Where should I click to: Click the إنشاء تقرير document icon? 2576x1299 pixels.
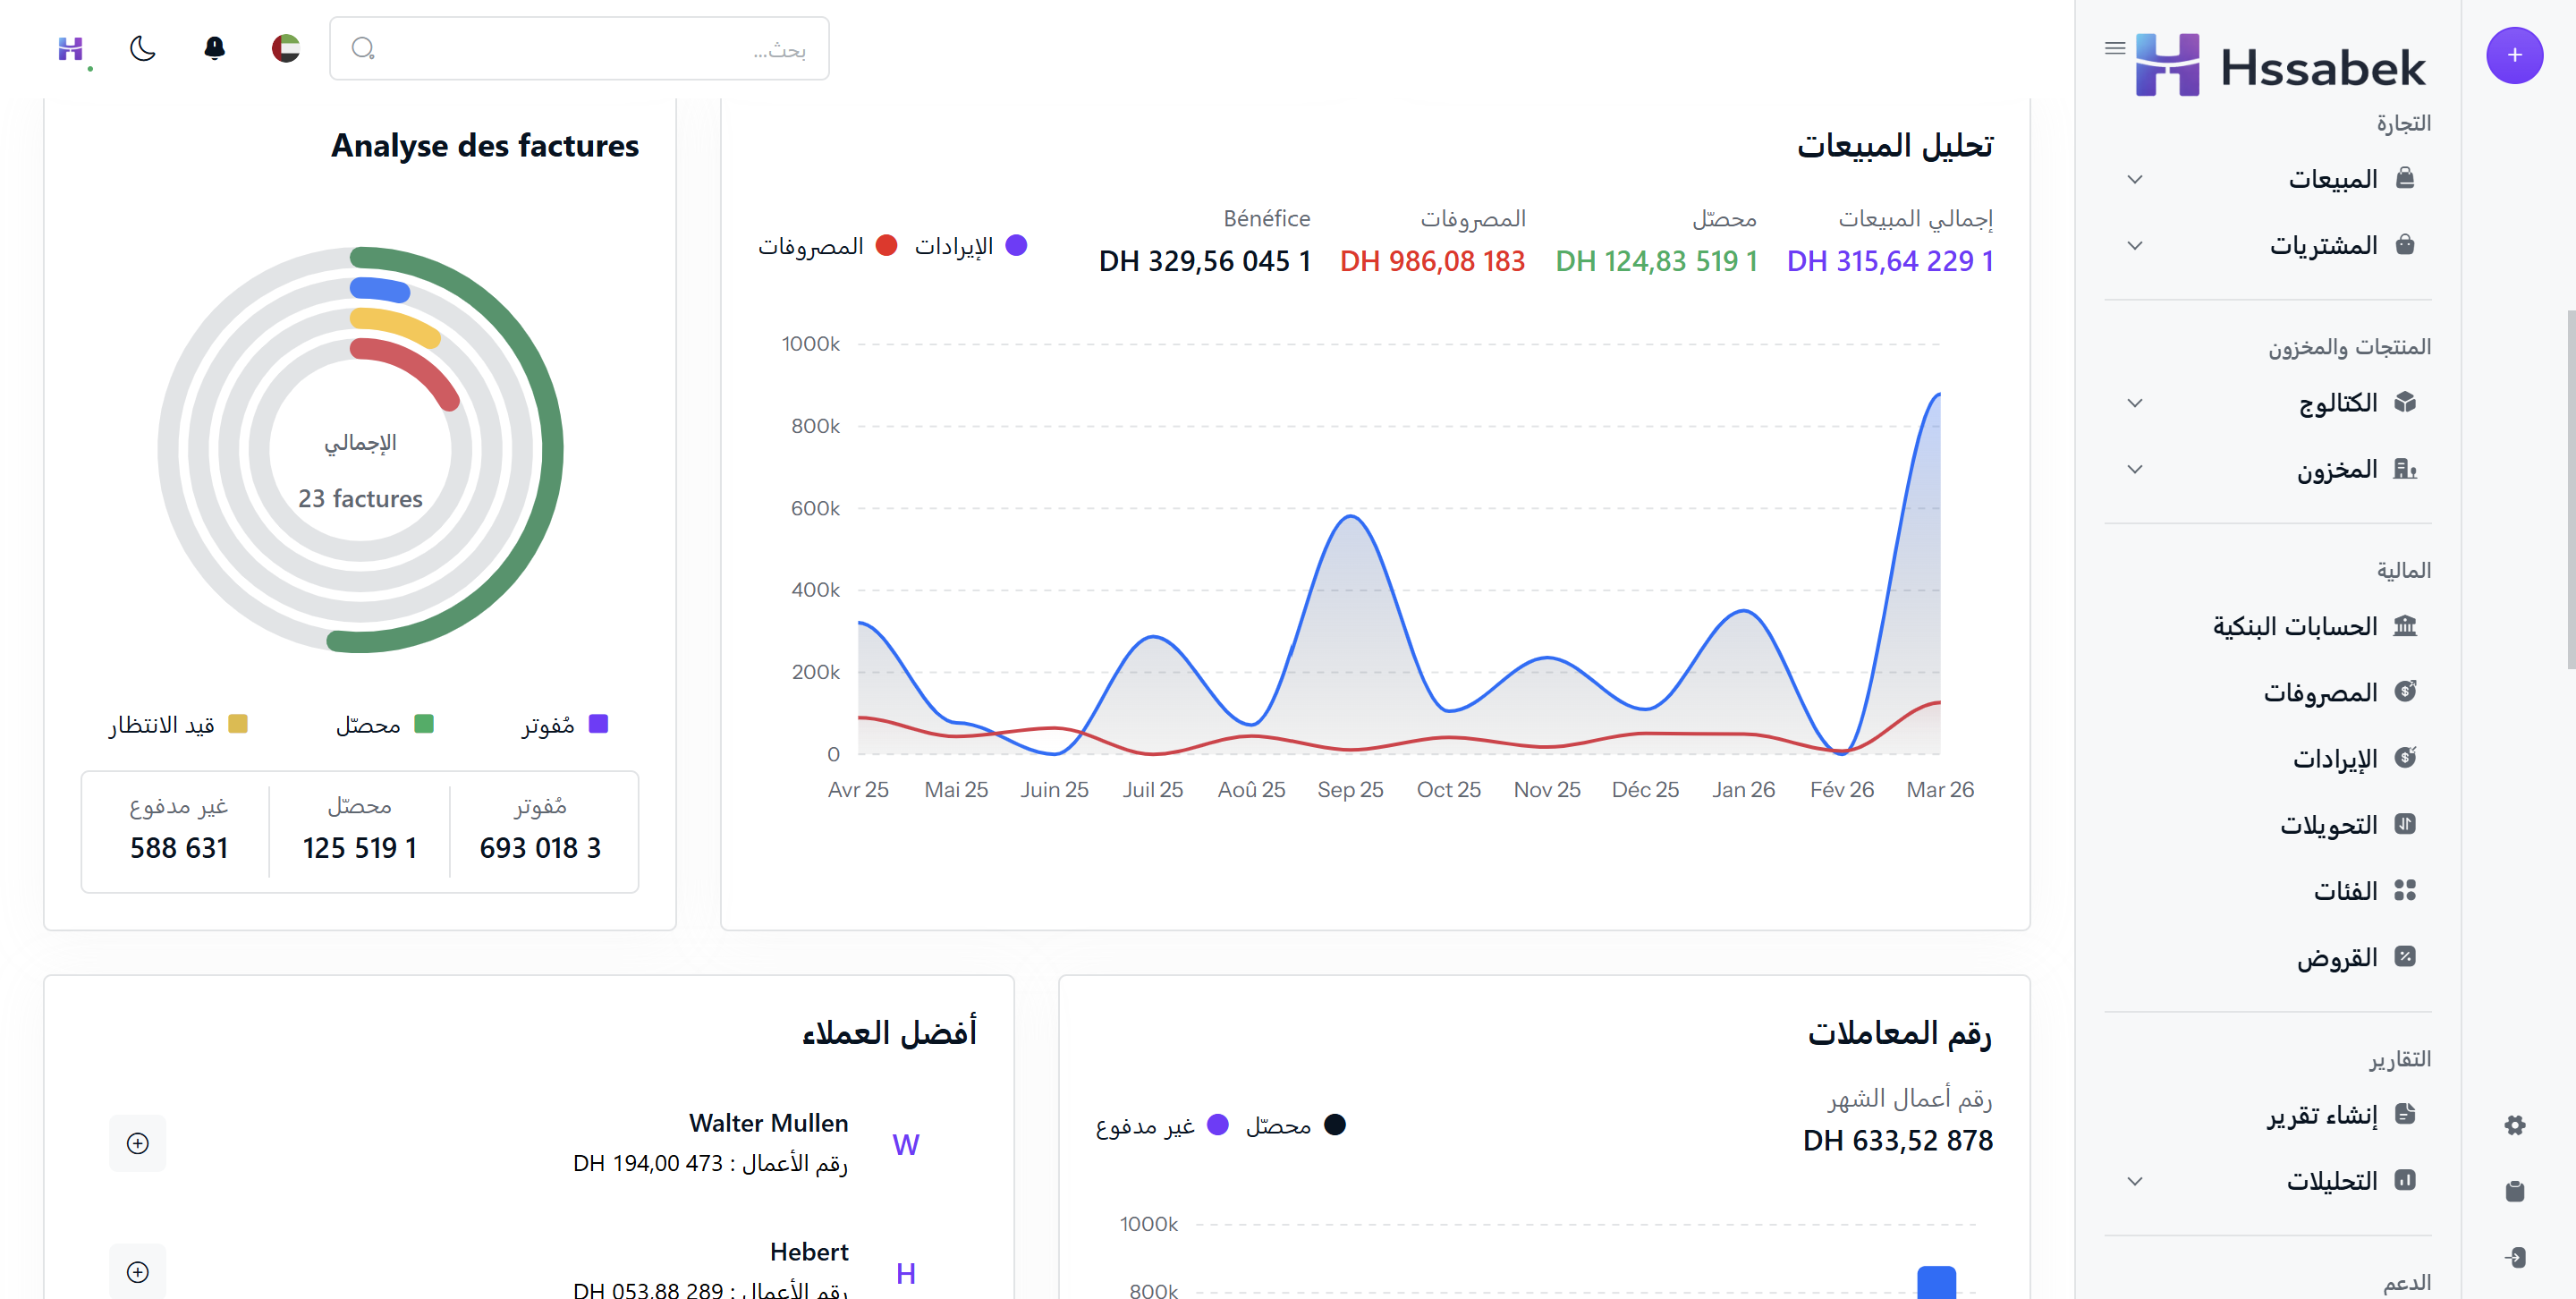coord(2404,1113)
